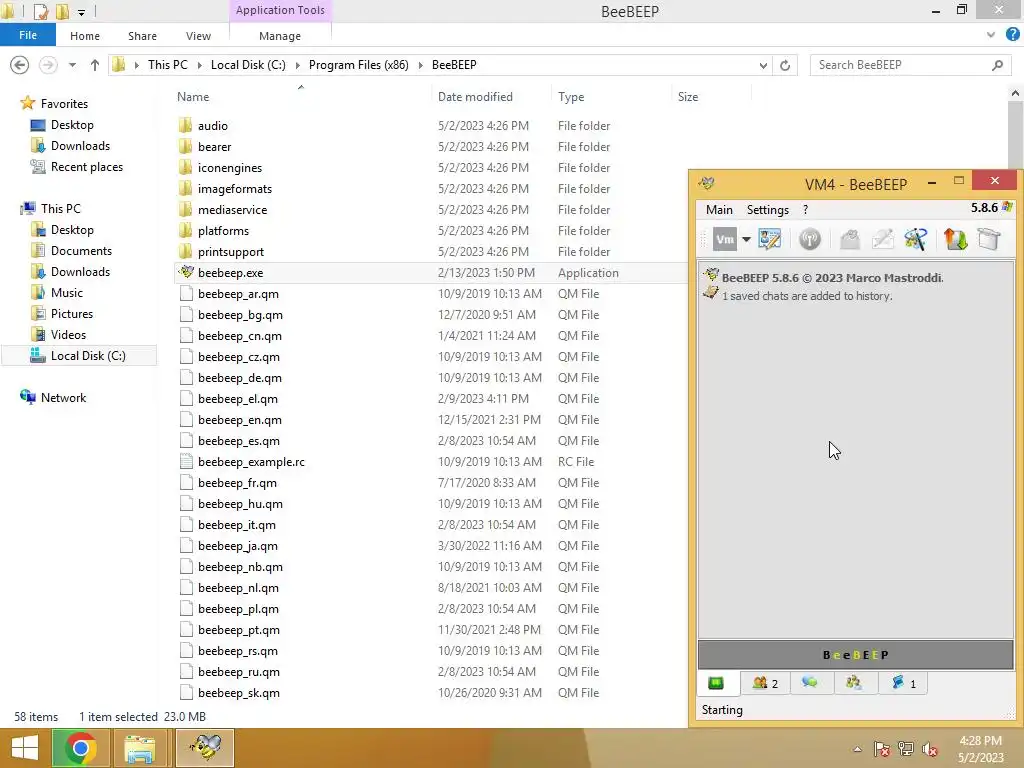This screenshot has height=768, width=1024.
Task: Open the Settings menu in BeeBEEP
Action: point(768,210)
